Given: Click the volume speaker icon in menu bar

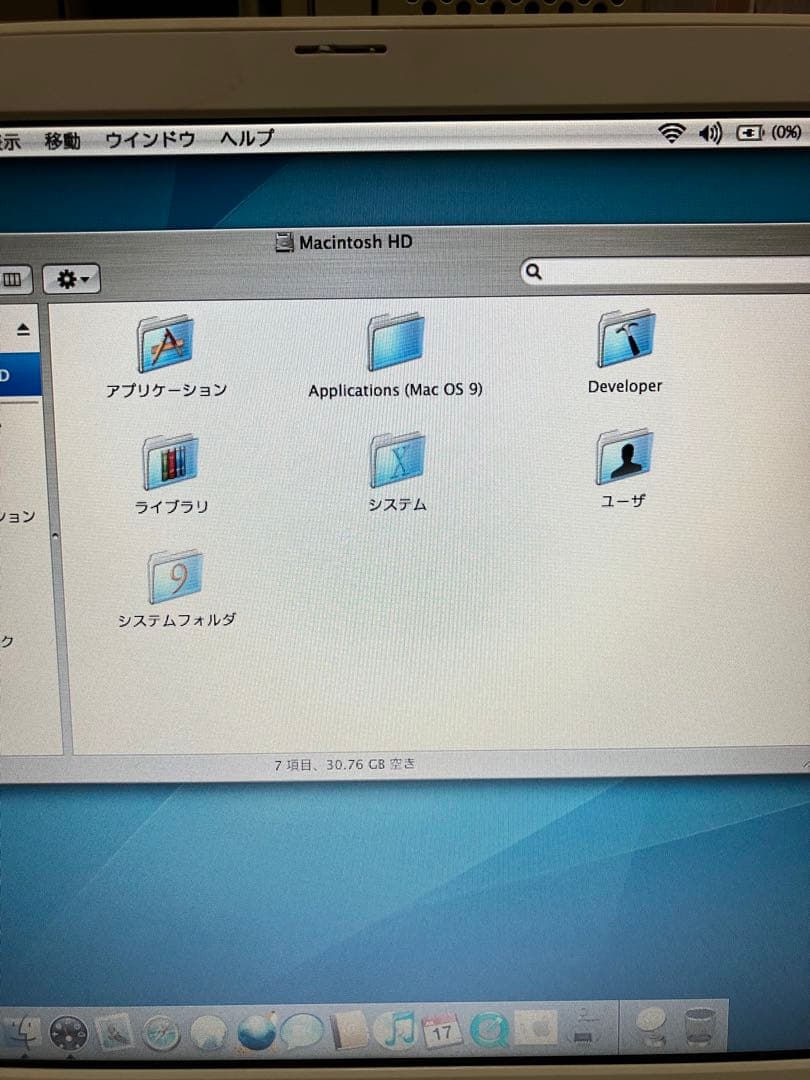Looking at the screenshot, I should (x=710, y=132).
